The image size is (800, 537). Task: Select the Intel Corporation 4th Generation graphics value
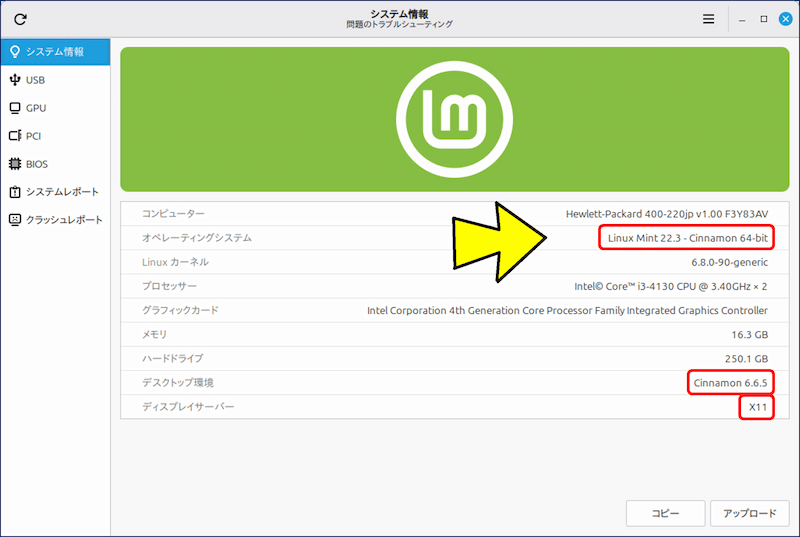[567, 311]
